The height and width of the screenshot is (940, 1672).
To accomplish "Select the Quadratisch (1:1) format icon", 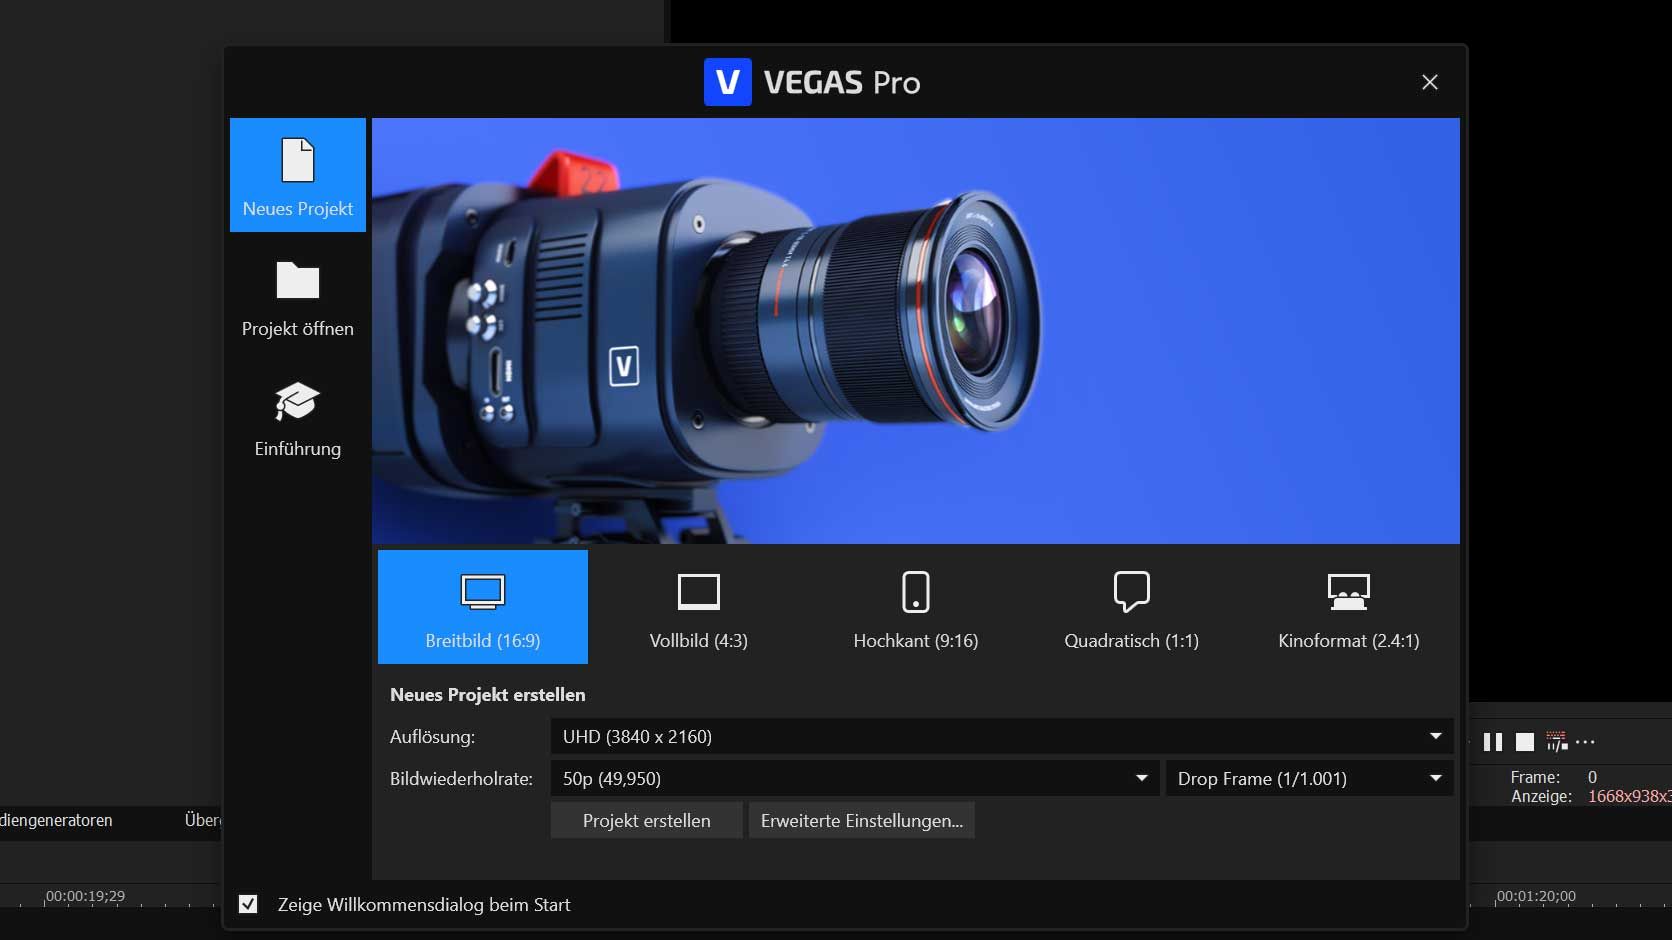I will click(x=1131, y=592).
